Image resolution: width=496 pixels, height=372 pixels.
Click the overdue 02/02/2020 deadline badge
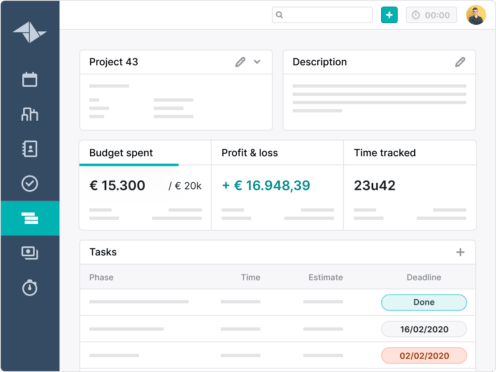(x=424, y=356)
